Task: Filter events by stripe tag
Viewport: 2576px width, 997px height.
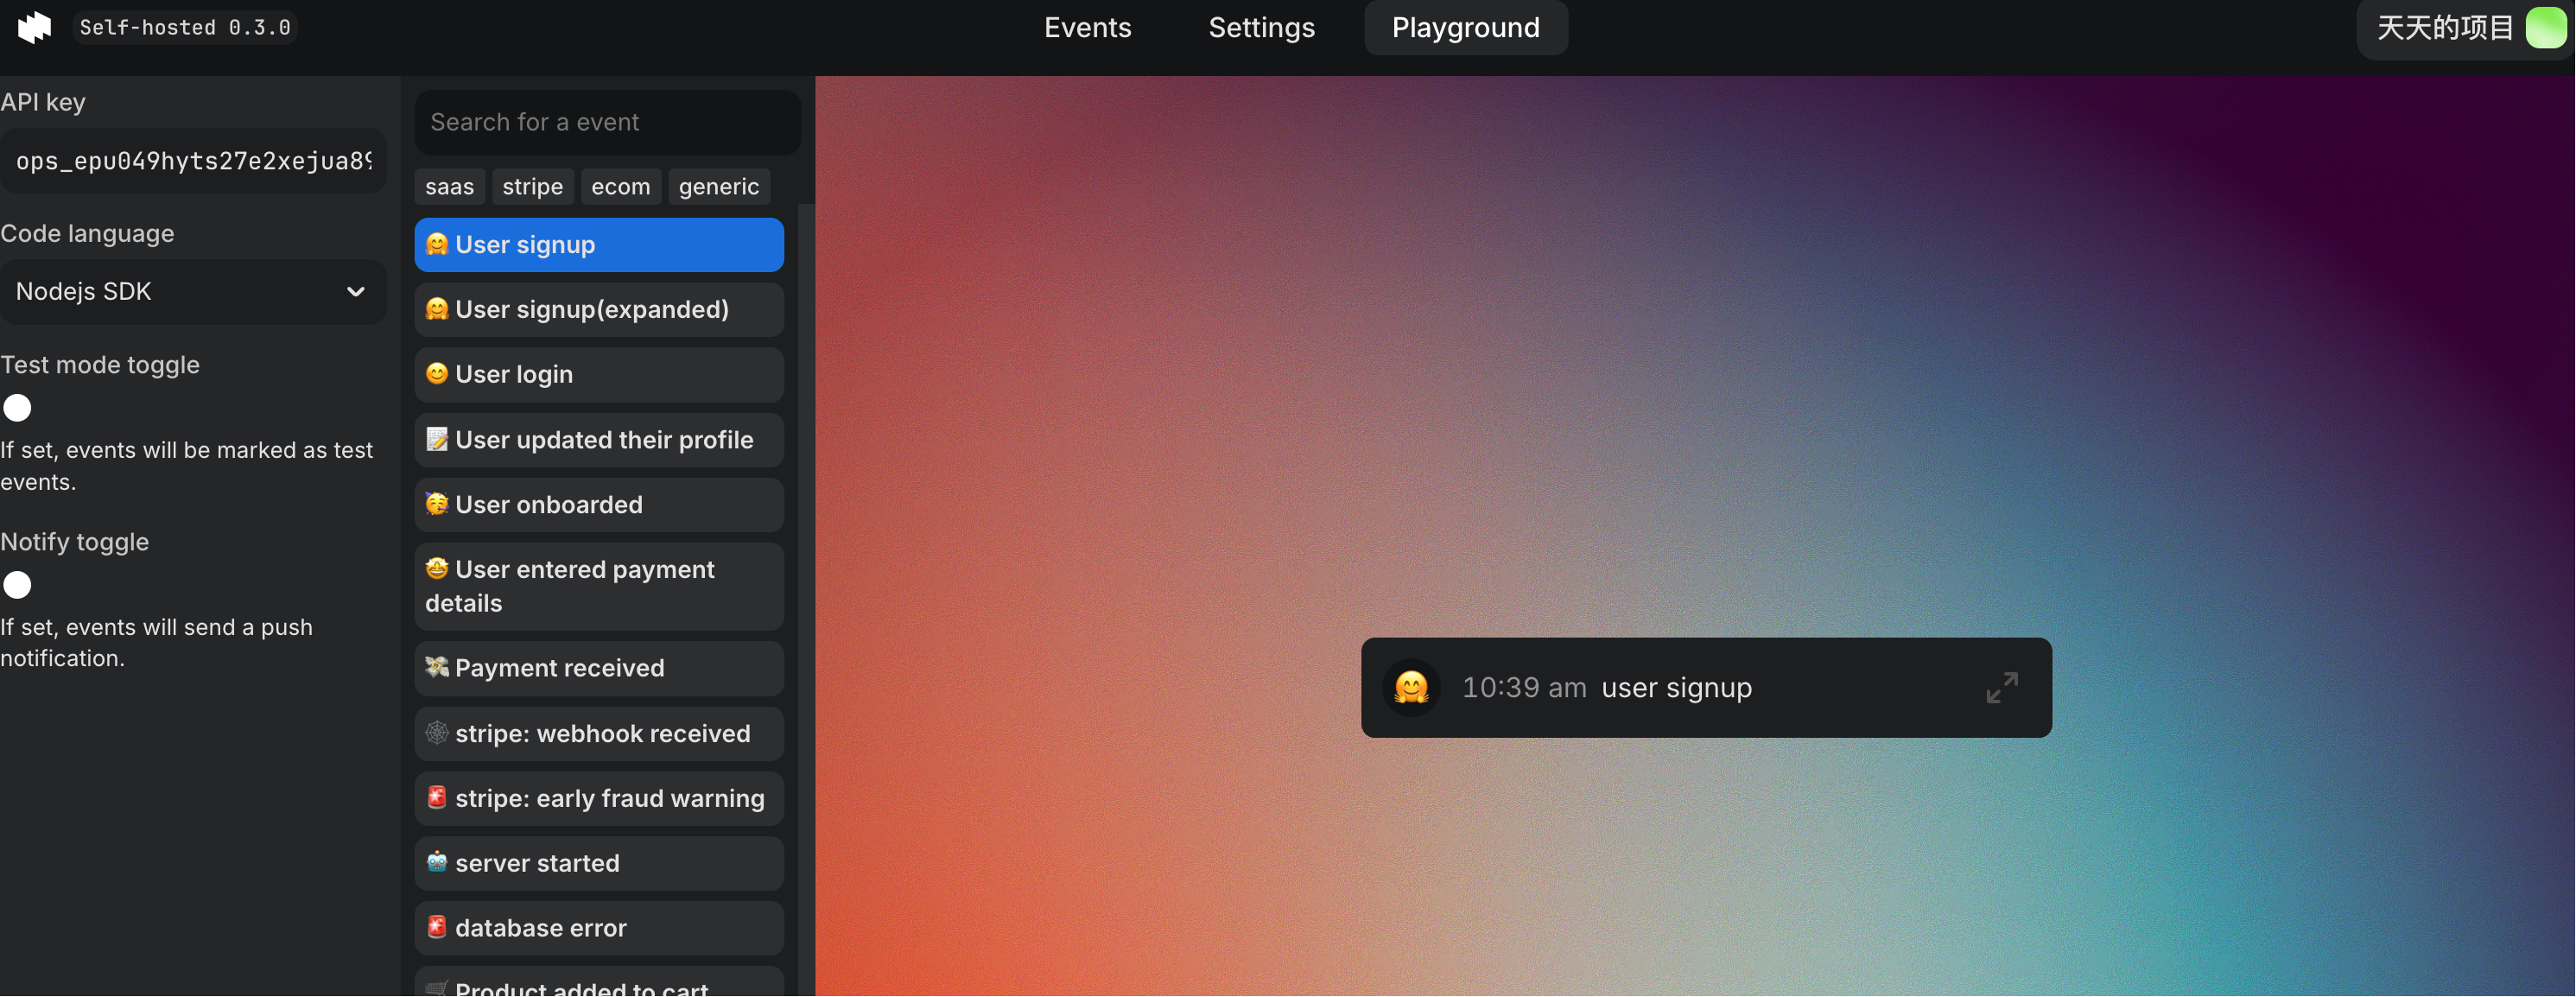Action: coord(532,187)
